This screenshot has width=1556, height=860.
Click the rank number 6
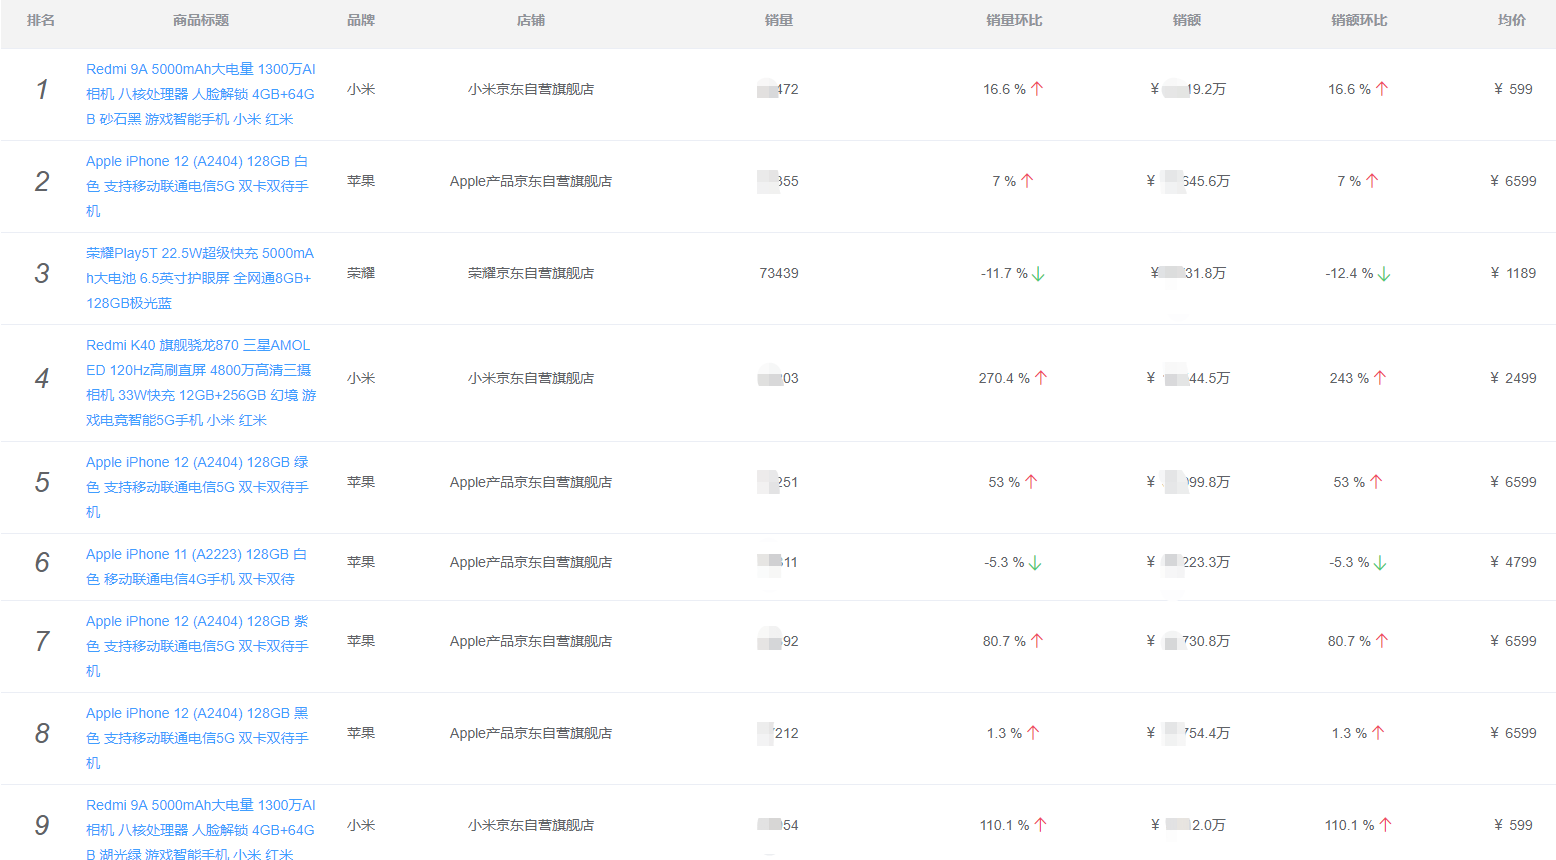tap(41, 562)
